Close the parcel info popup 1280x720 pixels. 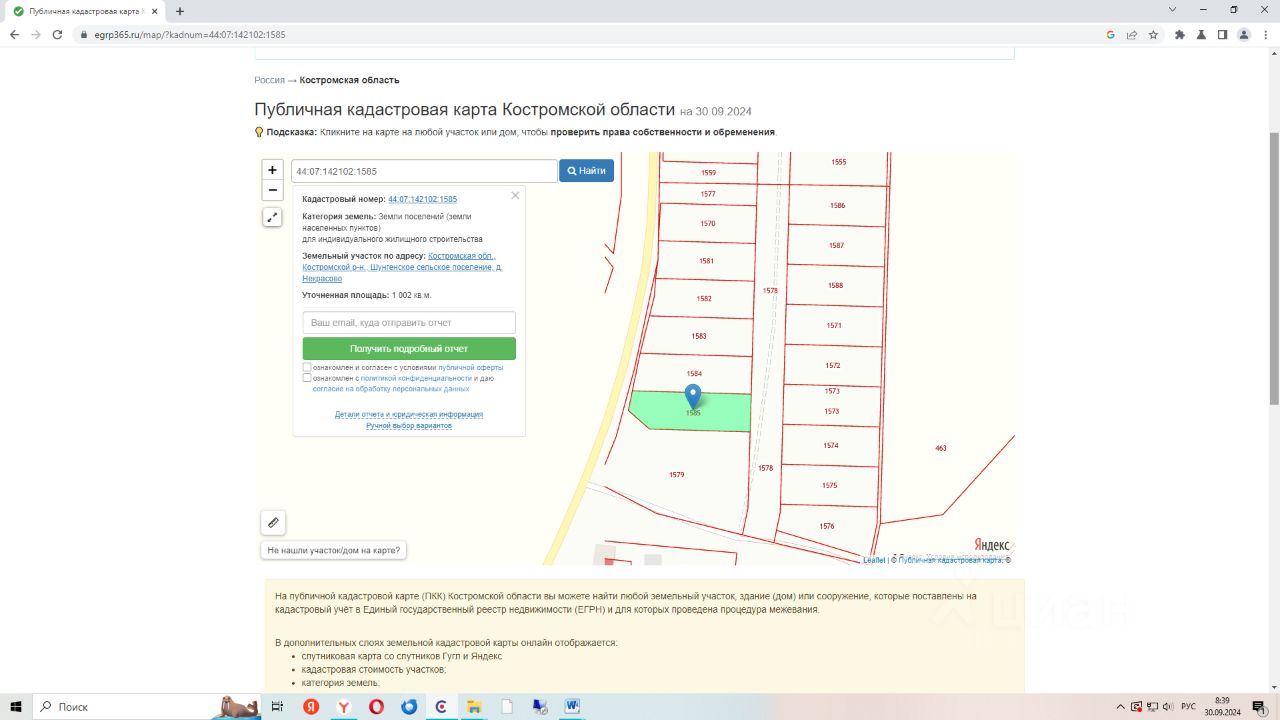pos(515,196)
